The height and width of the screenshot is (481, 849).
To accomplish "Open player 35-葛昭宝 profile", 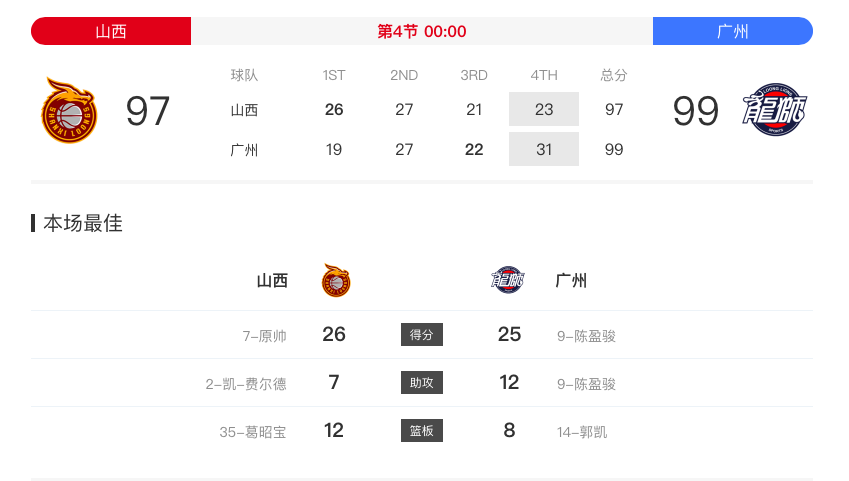I will [x=253, y=432].
